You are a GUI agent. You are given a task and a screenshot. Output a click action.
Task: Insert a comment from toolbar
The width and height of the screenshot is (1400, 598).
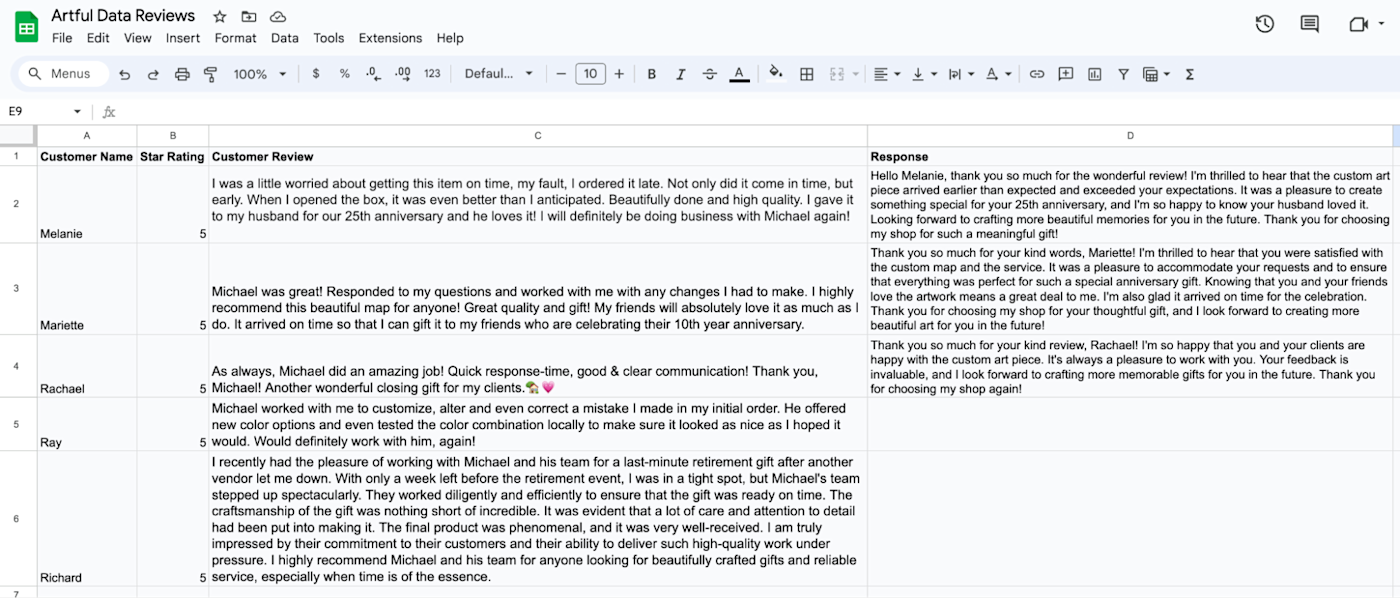(1066, 74)
